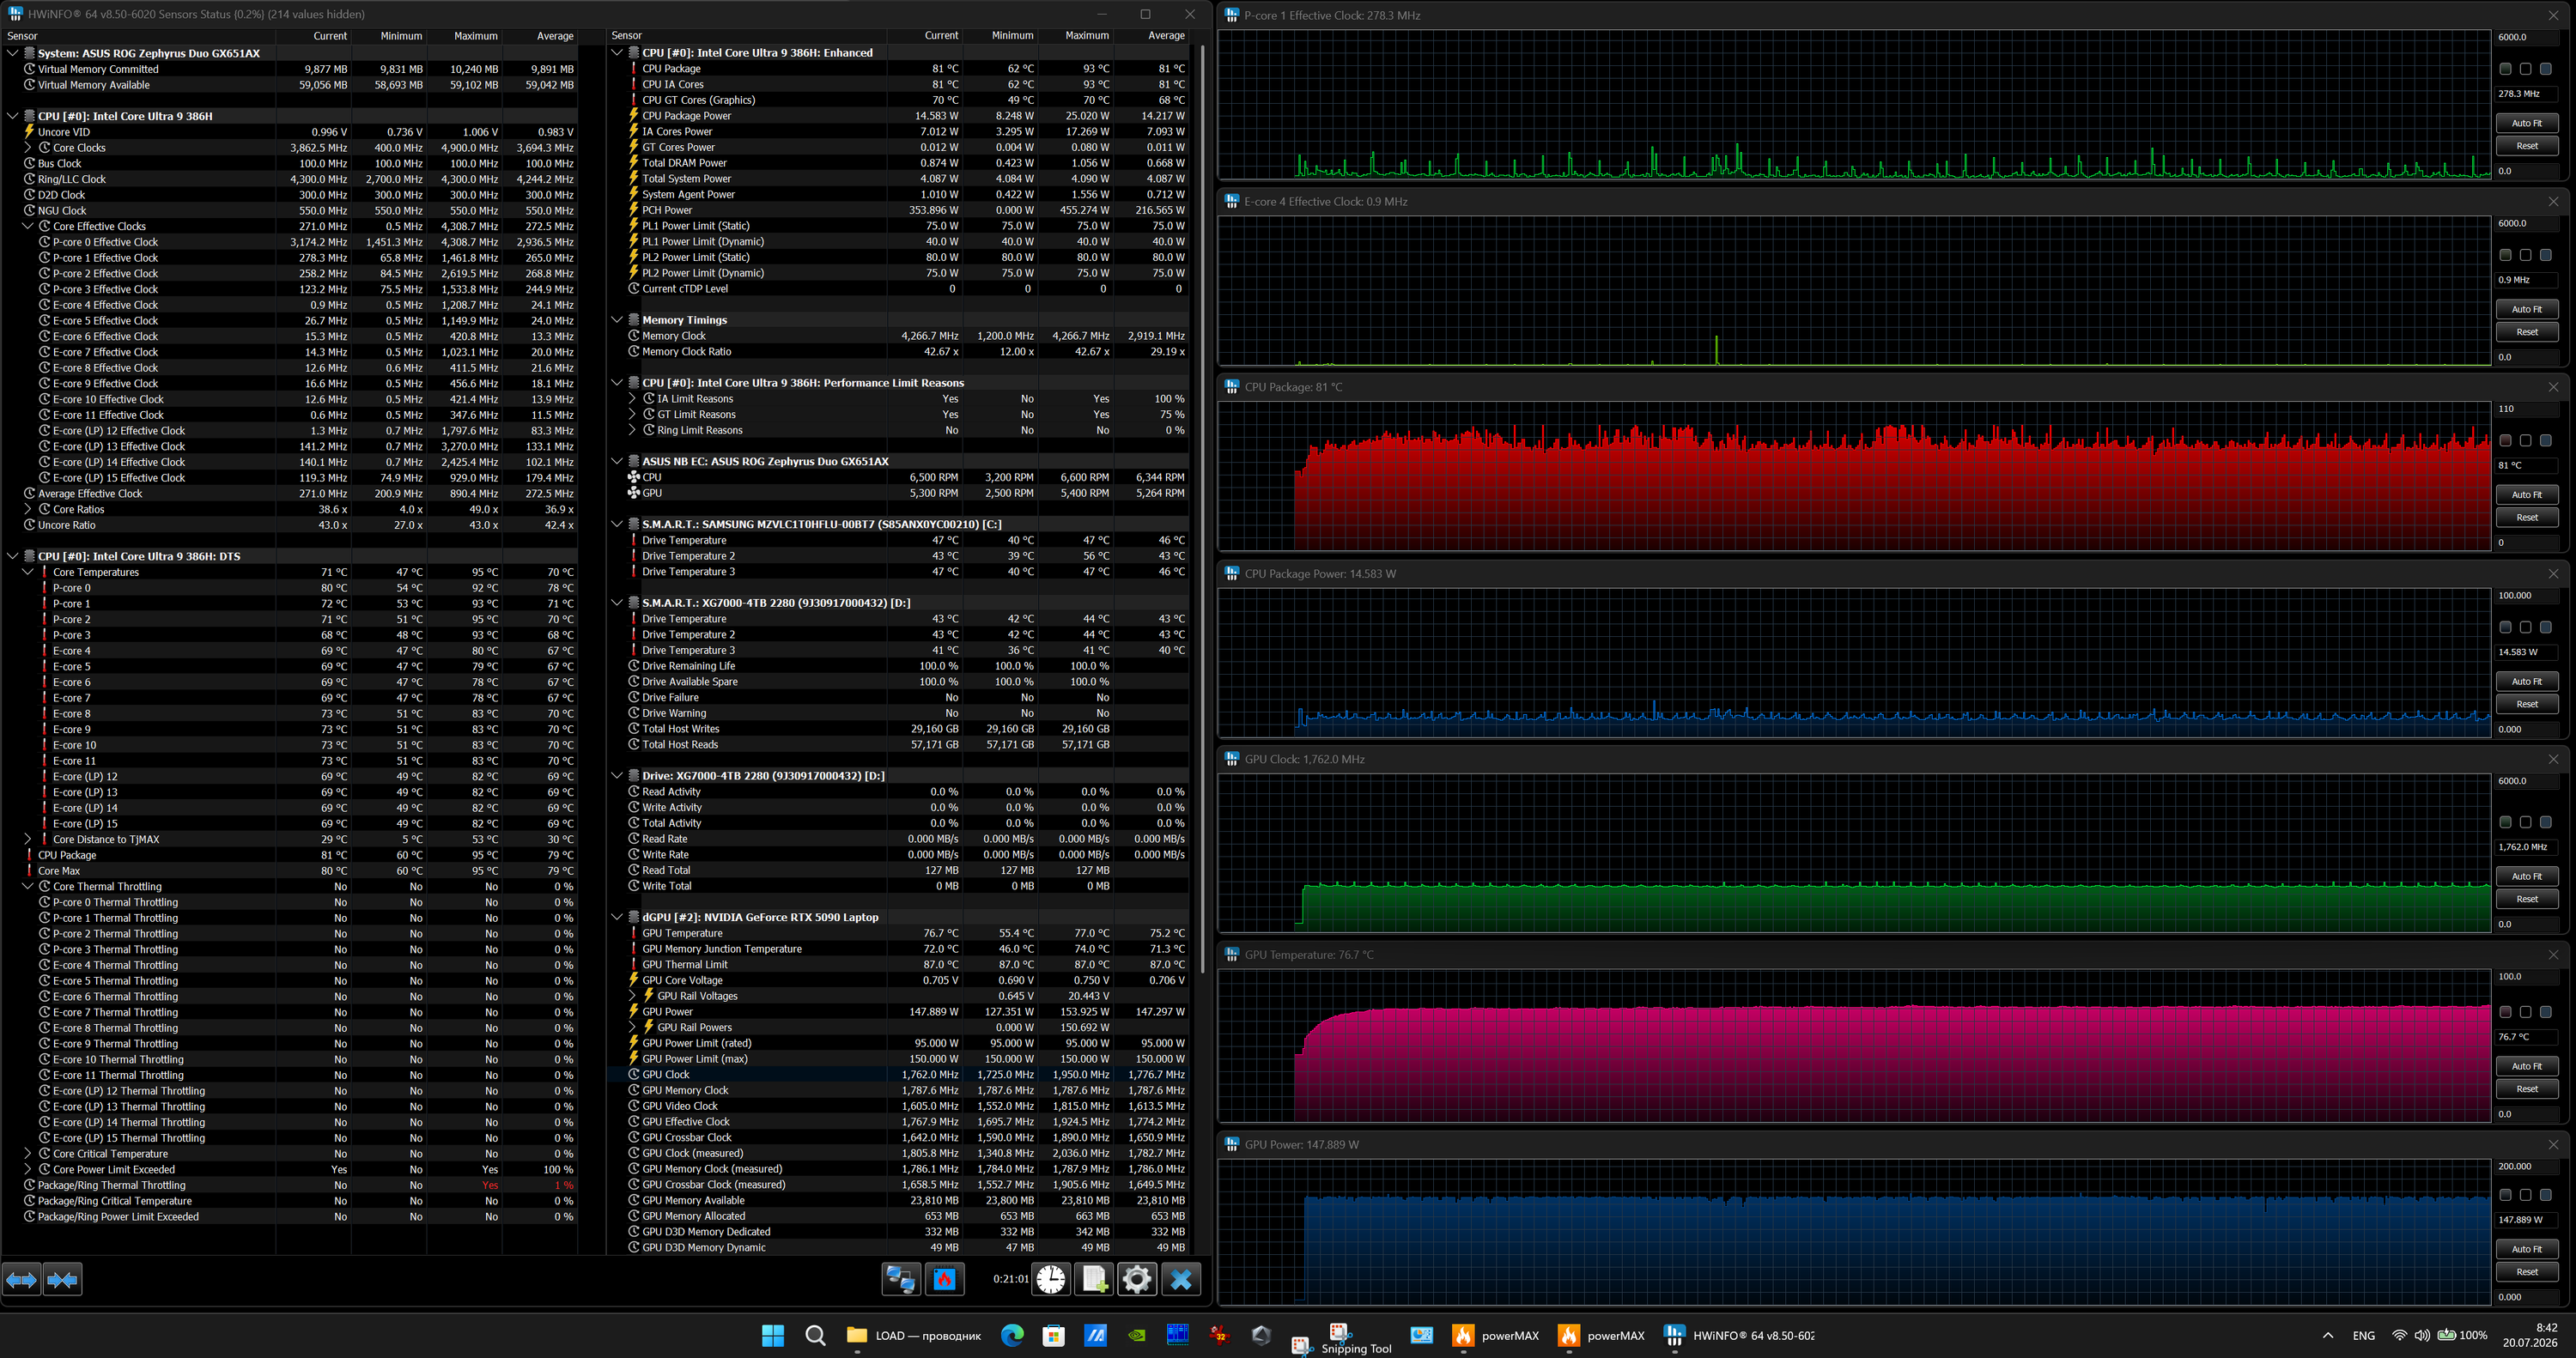Viewport: 2576px width, 1358px height.
Task: Expand Core Power Limit Exceeded row
Action: (x=28, y=1169)
